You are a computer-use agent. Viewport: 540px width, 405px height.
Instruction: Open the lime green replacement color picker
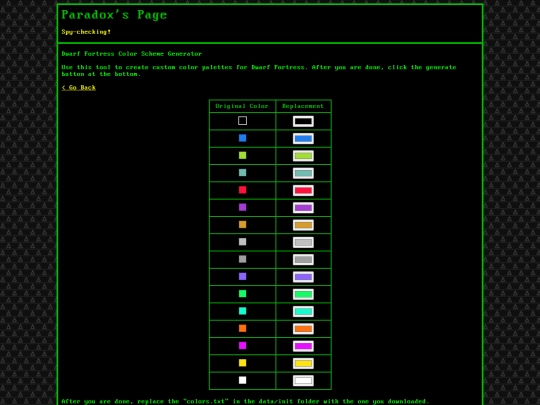pos(303,156)
